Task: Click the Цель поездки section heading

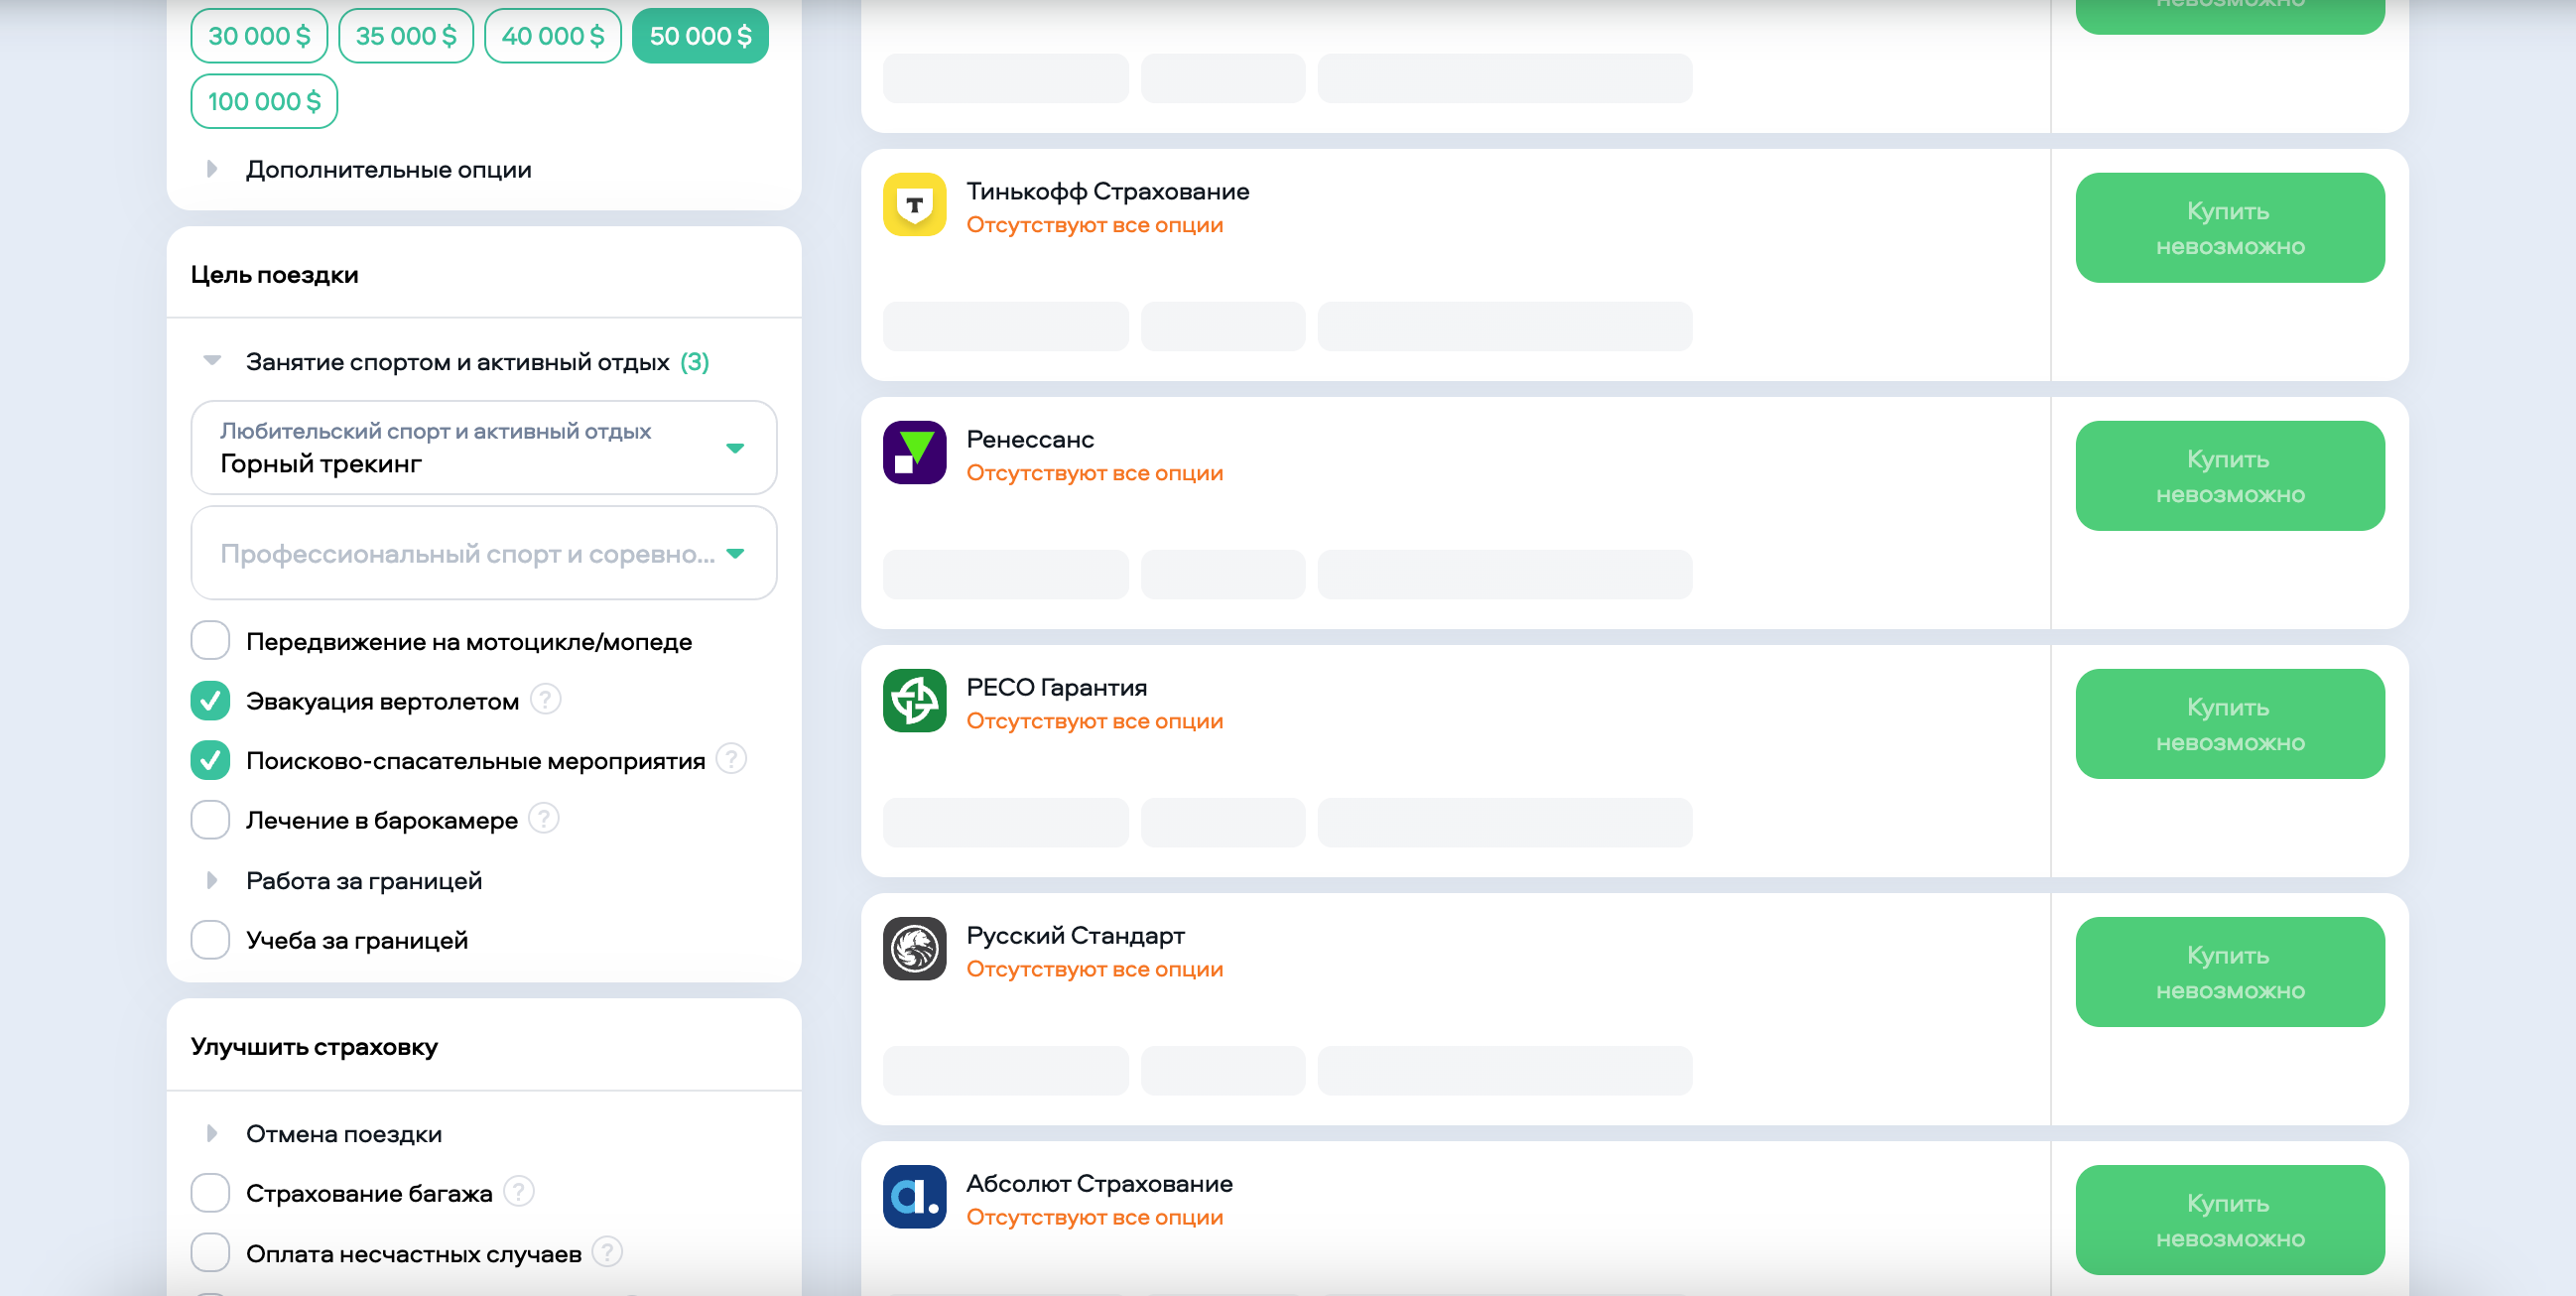Action: pyautogui.click(x=275, y=275)
